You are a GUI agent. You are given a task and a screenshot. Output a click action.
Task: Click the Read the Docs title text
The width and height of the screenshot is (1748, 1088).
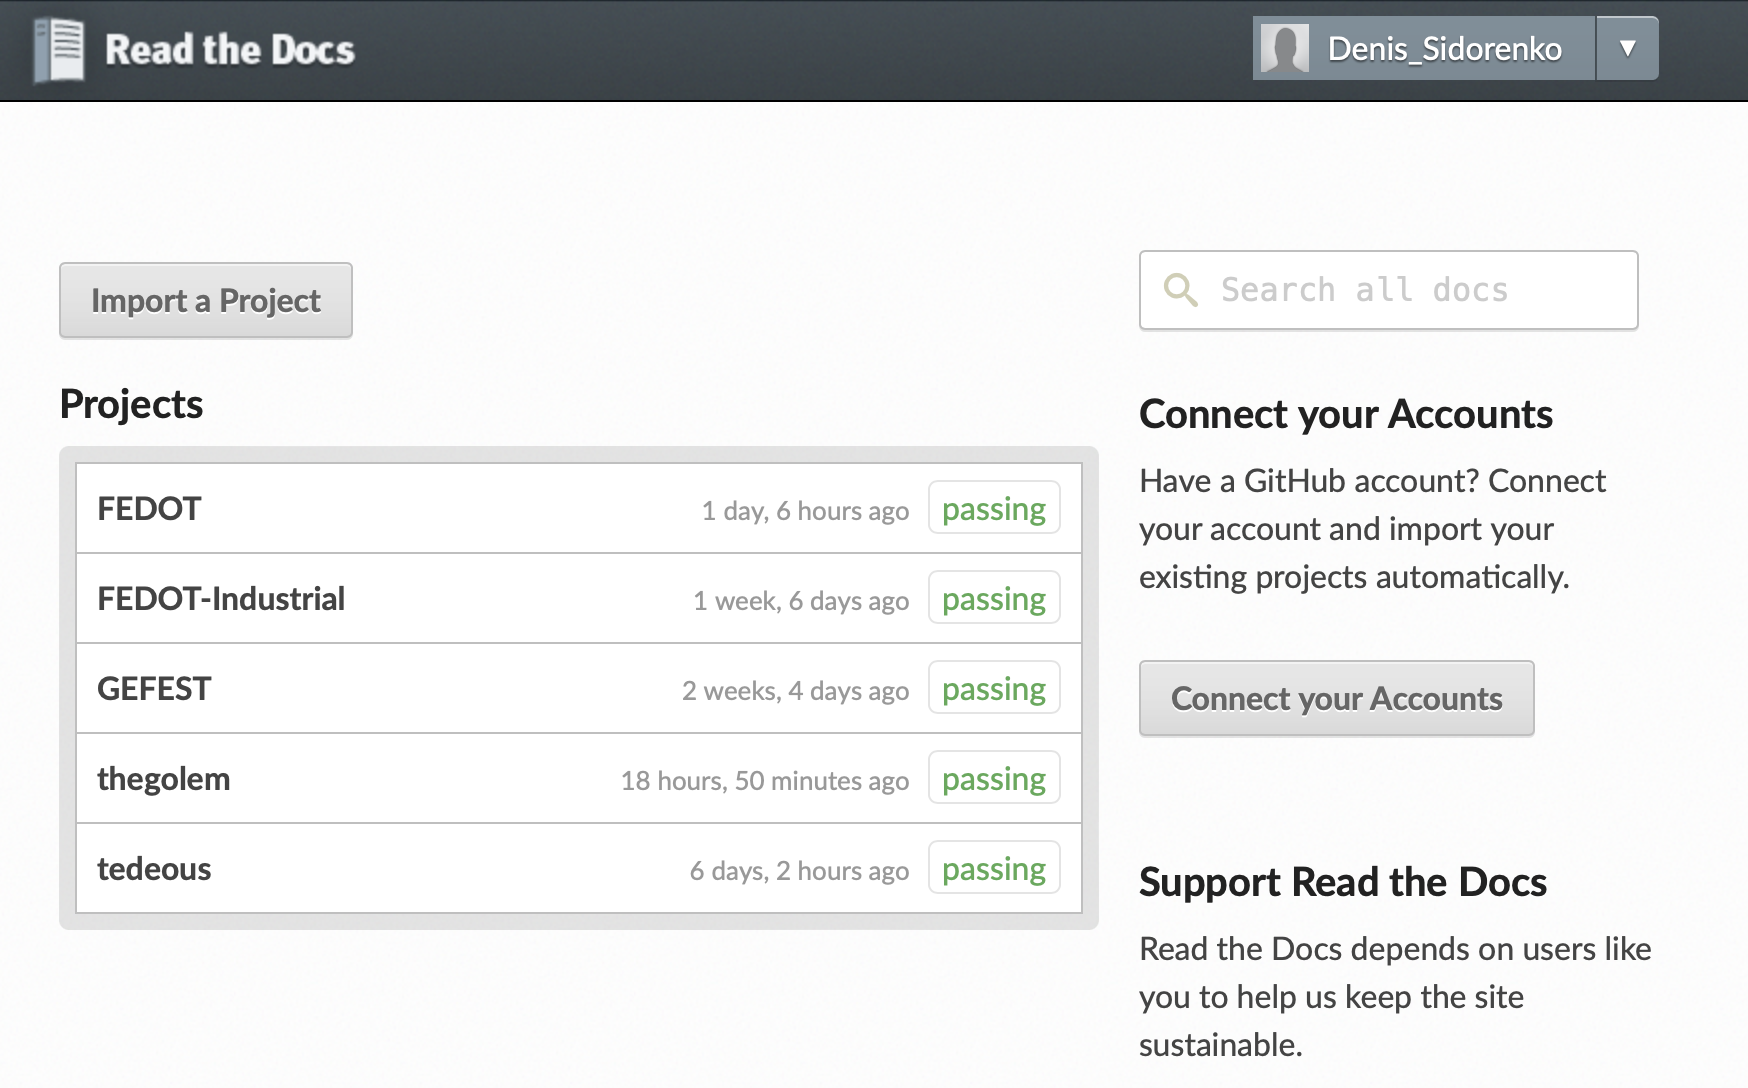(230, 50)
